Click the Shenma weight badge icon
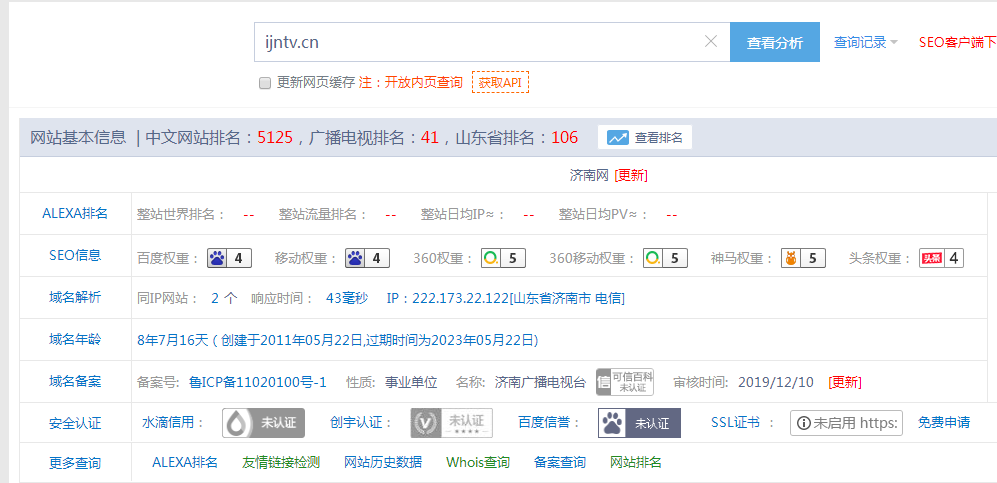 [x=803, y=258]
